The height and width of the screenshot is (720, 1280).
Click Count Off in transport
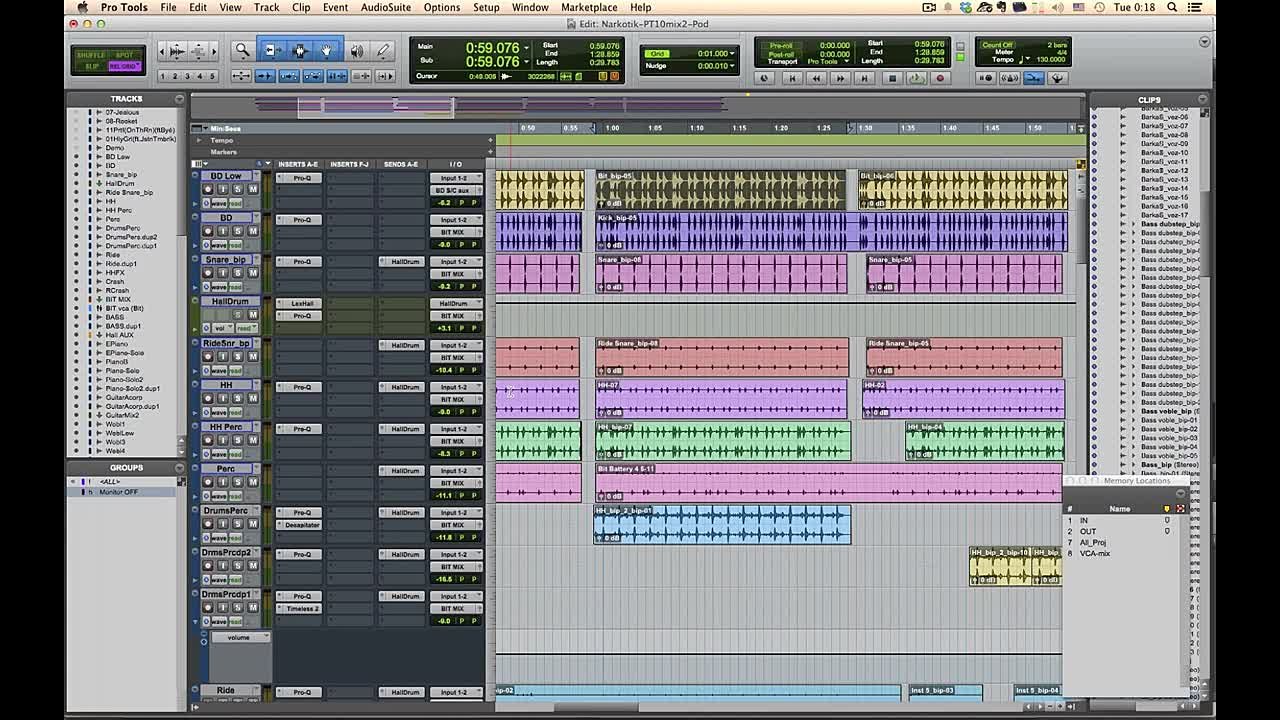tap(997, 45)
